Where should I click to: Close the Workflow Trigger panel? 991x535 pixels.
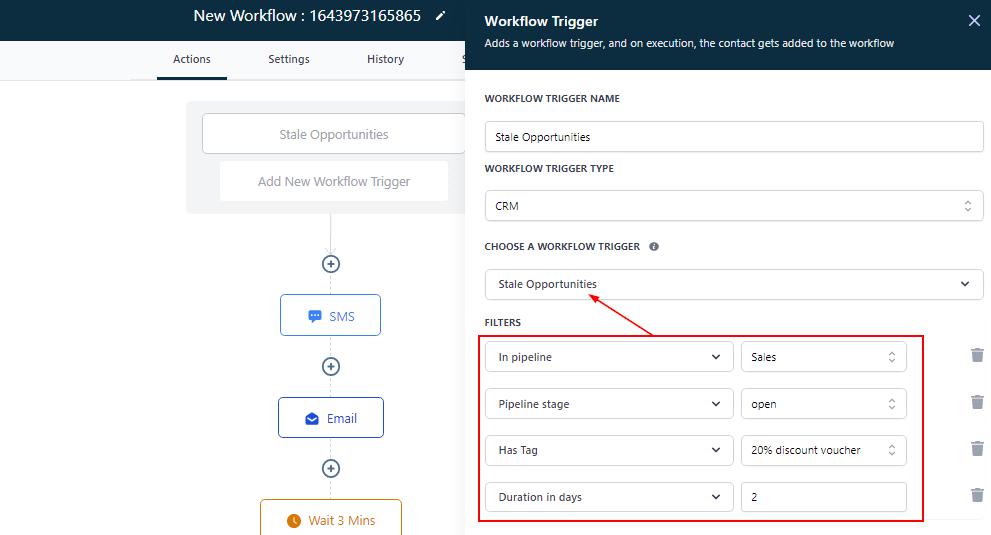pyautogui.click(x=974, y=21)
